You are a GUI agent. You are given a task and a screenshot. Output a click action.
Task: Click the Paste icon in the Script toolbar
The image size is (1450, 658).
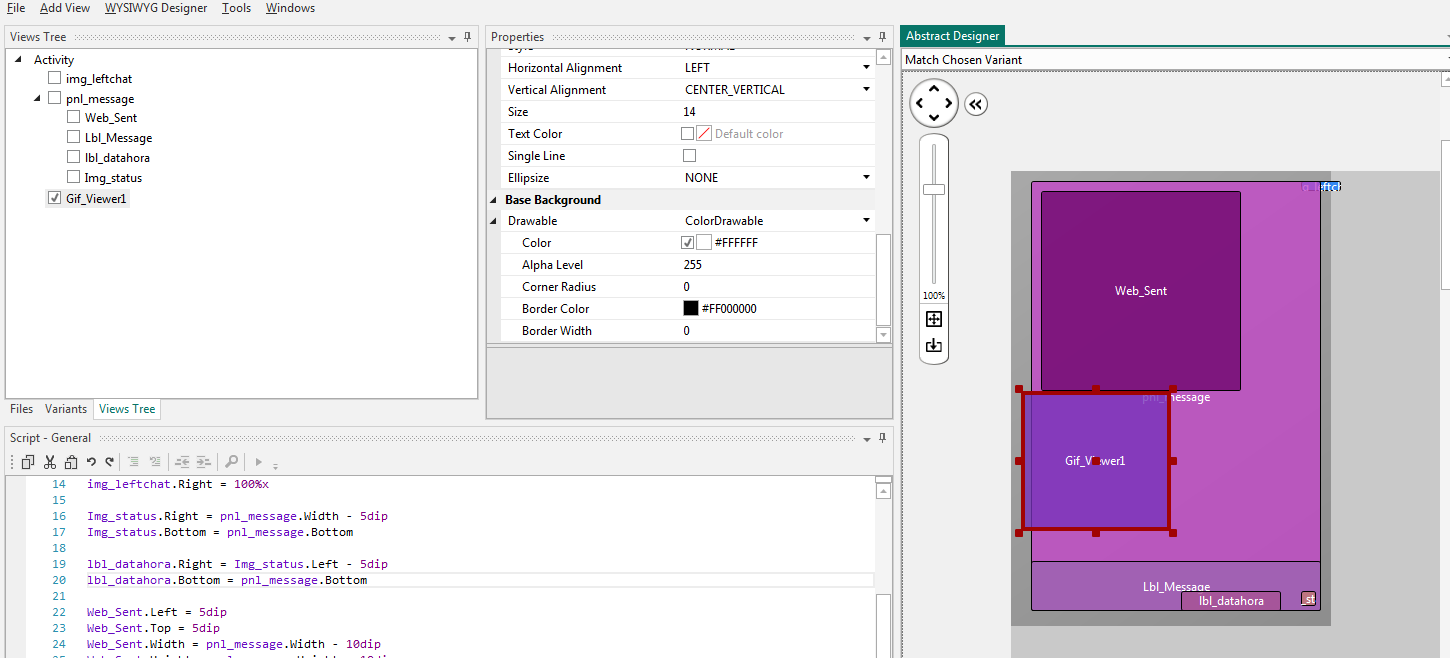click(71, 462)
